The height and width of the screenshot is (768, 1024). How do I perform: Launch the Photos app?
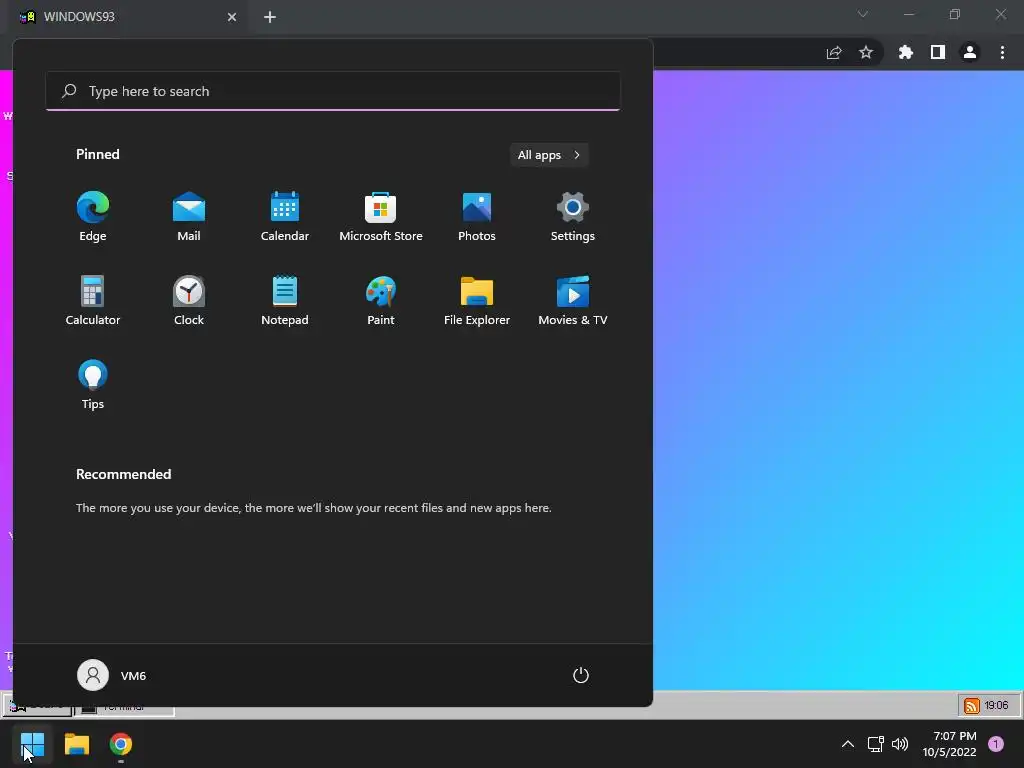tap(477, 217)
